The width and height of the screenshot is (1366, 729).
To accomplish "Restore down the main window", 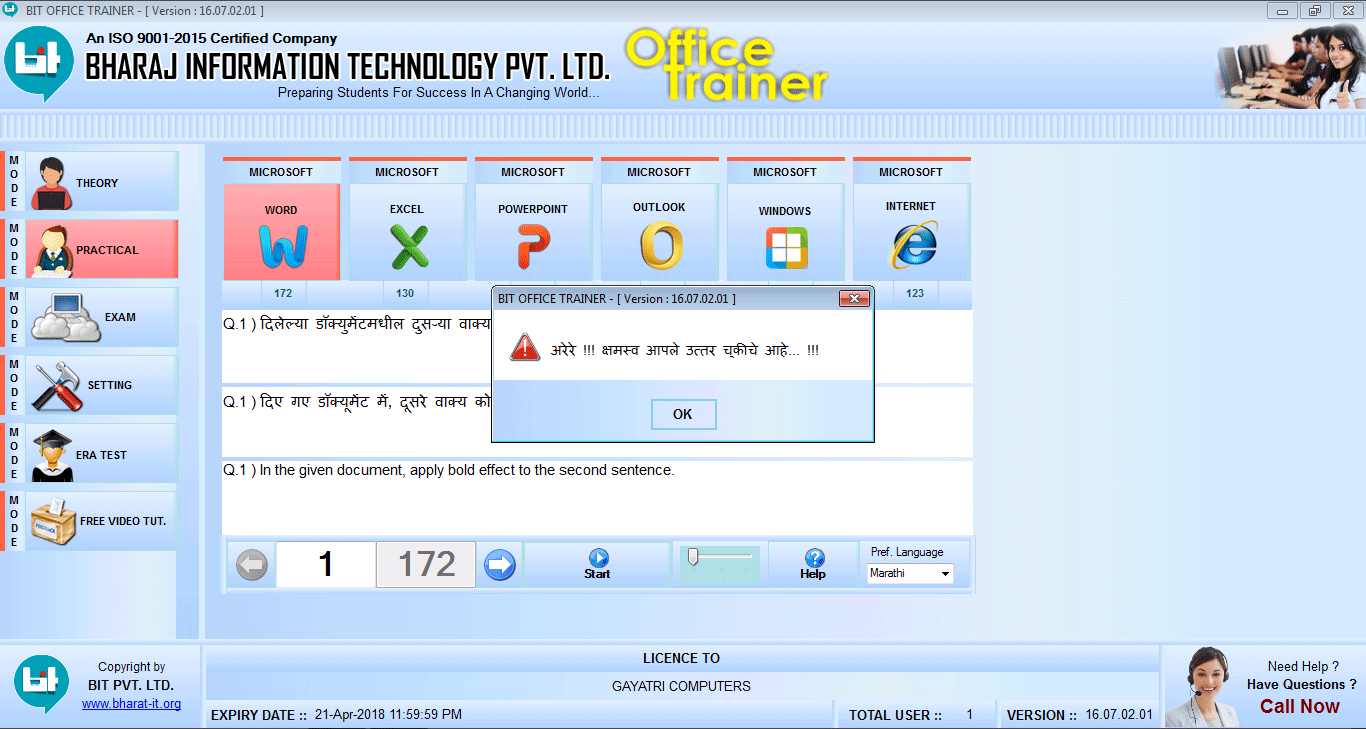I will (1314, 10).
